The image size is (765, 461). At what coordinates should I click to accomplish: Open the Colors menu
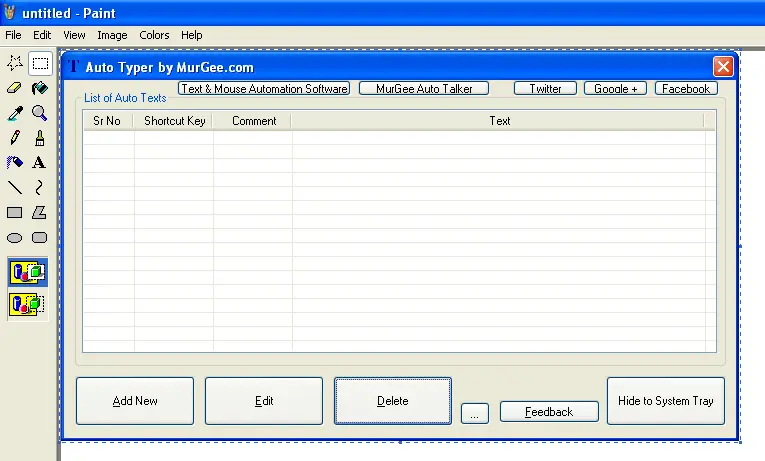click(x=154, y=35)
